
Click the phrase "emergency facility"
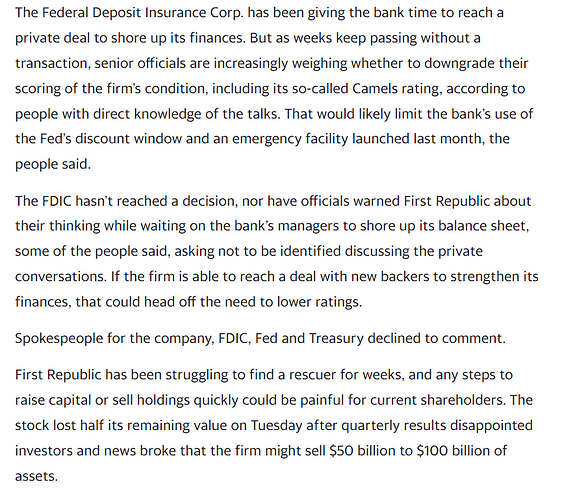[290, 139]
